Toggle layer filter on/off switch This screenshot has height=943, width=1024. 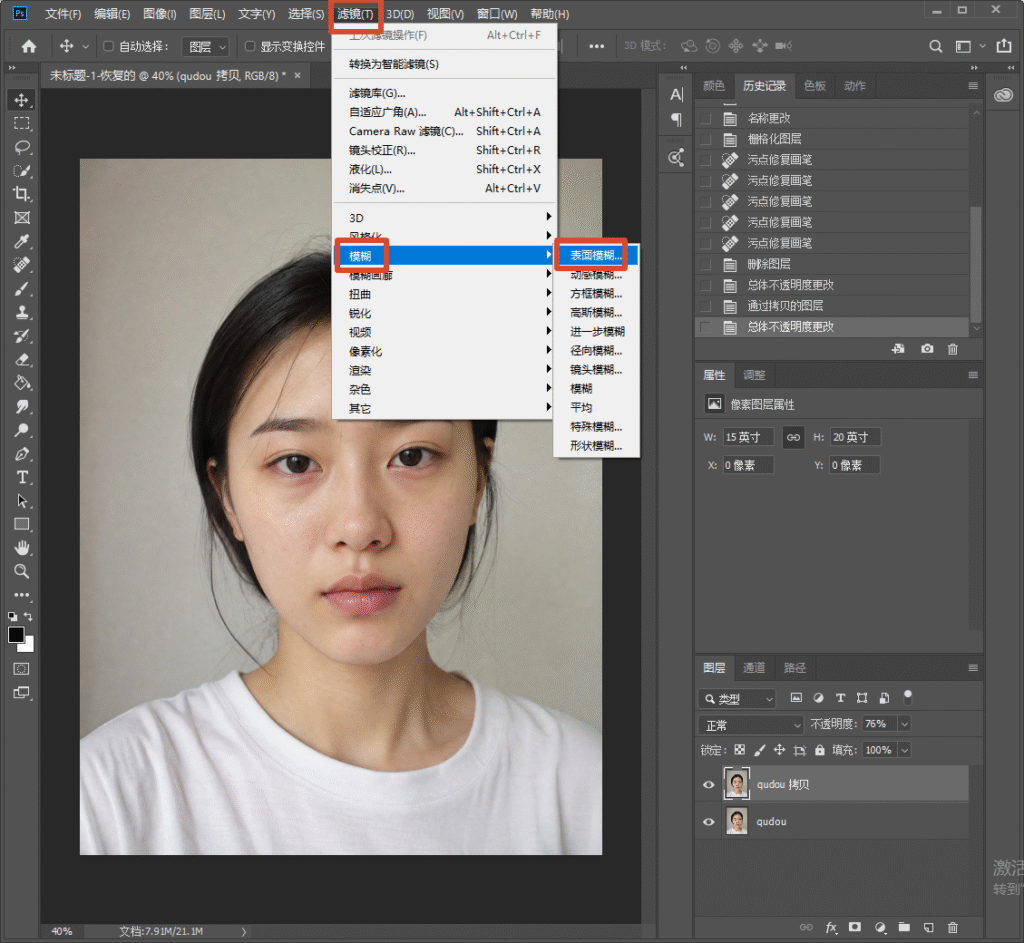pyautogui.click(x=907, y=697)
